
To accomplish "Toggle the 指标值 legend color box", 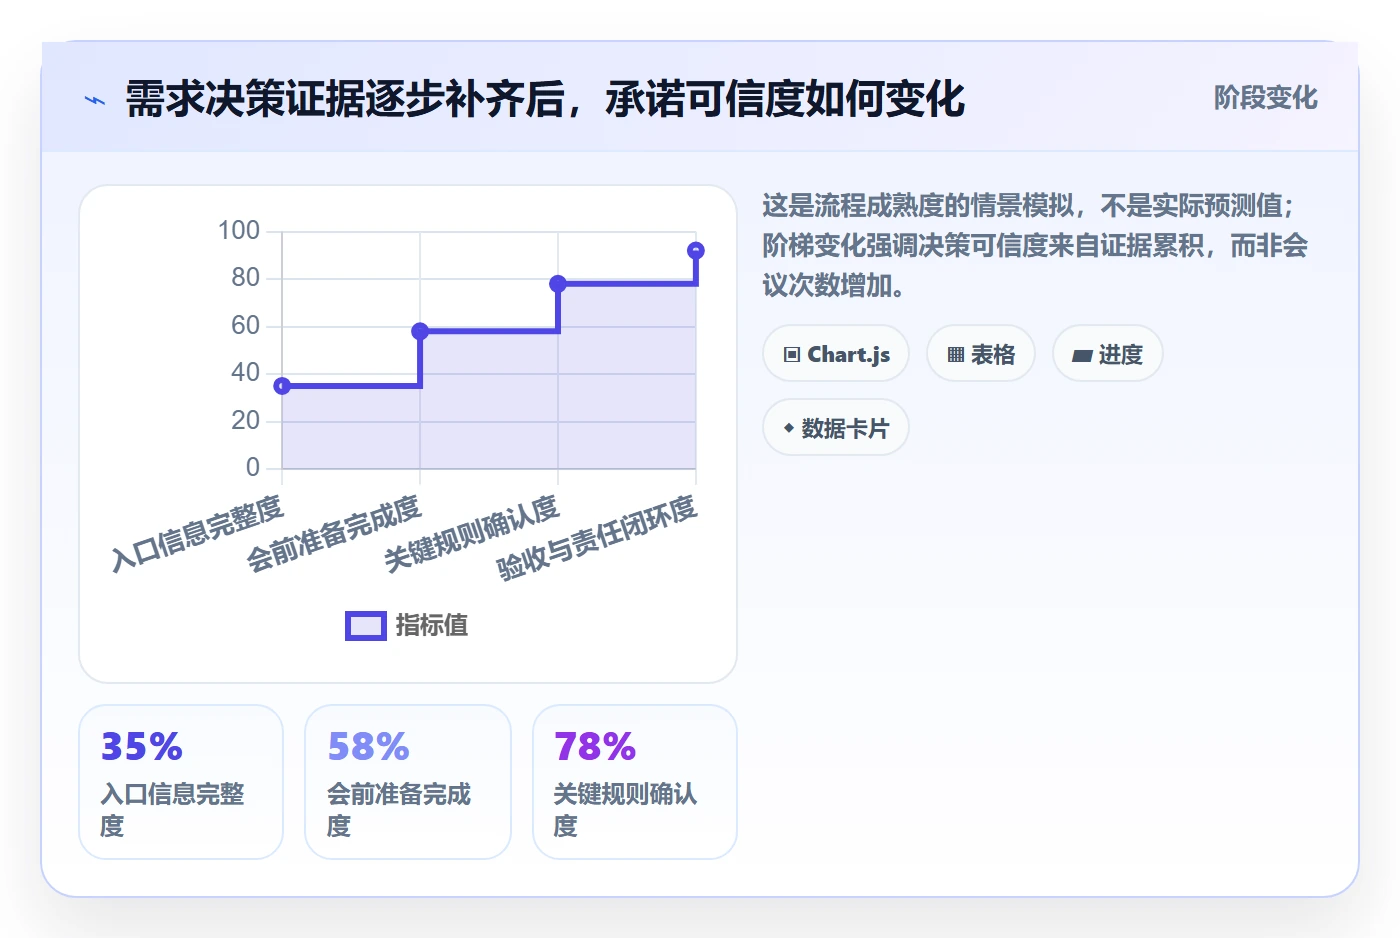I will (366, 626).
